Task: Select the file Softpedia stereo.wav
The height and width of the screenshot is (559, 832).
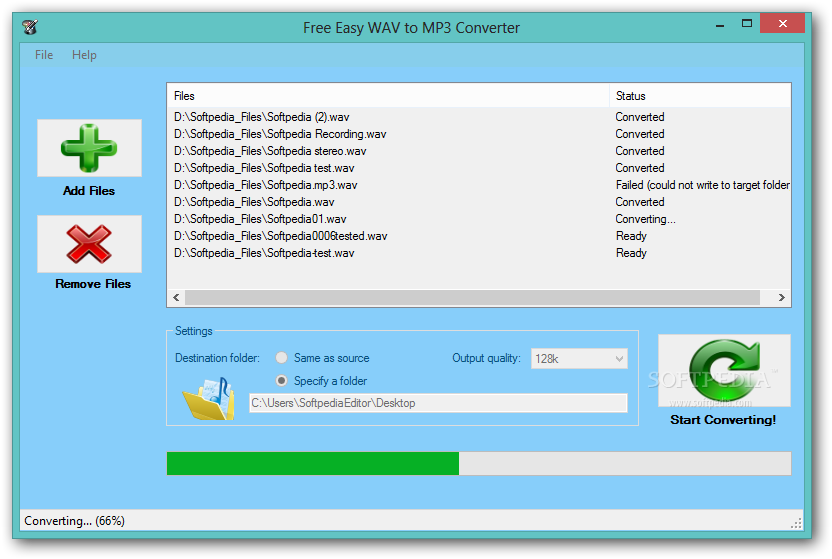Action: [x=270, y=151]
